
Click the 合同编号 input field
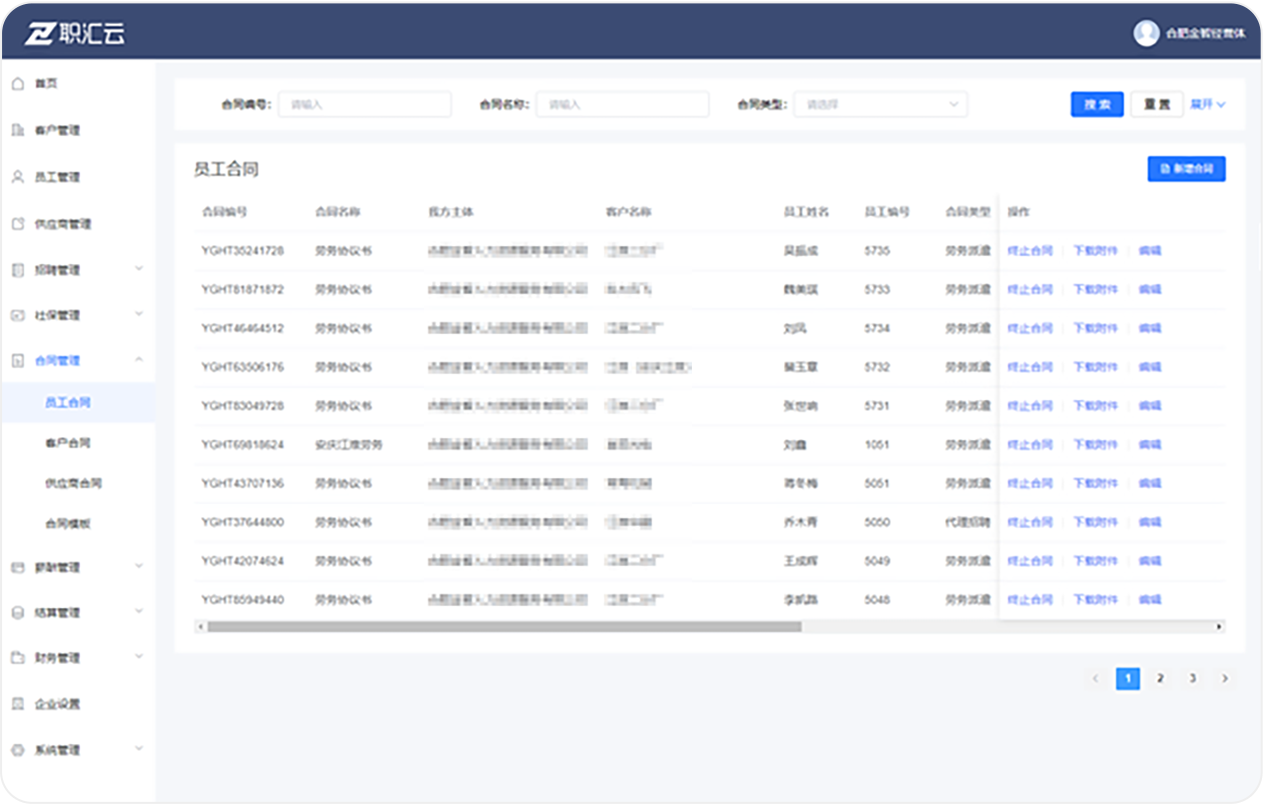pyautogui.click(x=364, y=104)
